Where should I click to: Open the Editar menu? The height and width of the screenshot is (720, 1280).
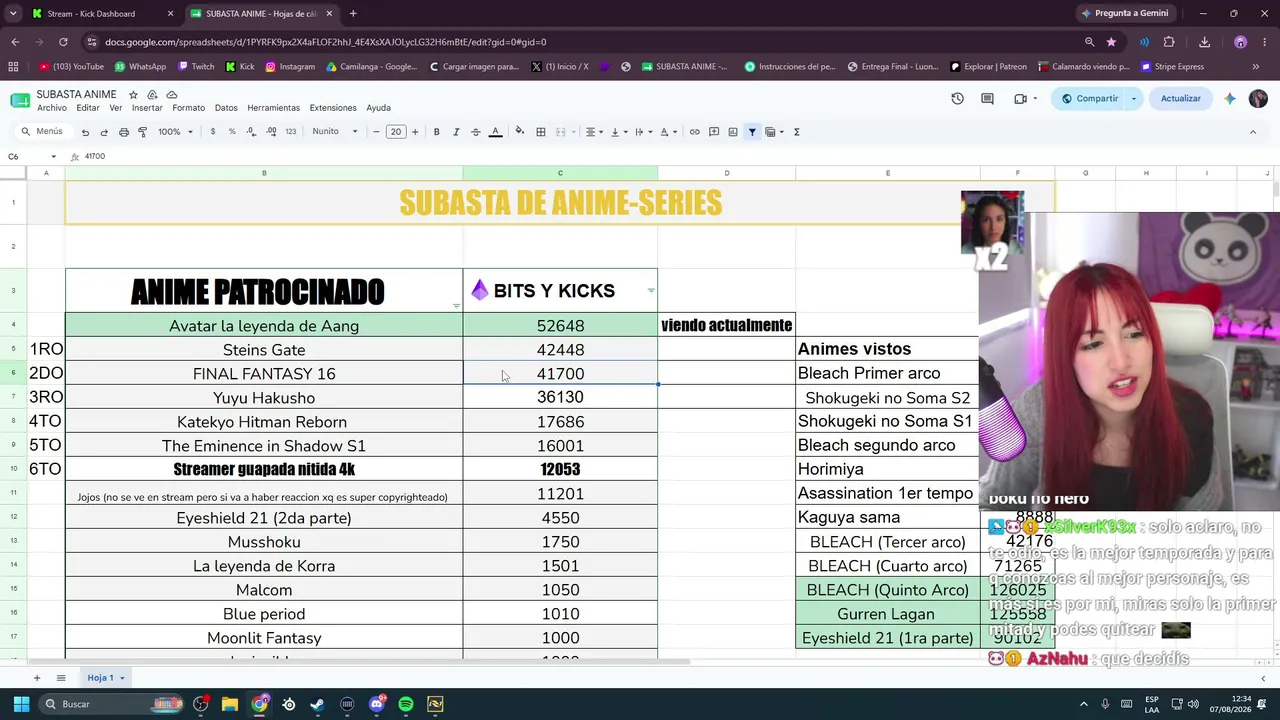pyautogui.click(x=88, y=108)
